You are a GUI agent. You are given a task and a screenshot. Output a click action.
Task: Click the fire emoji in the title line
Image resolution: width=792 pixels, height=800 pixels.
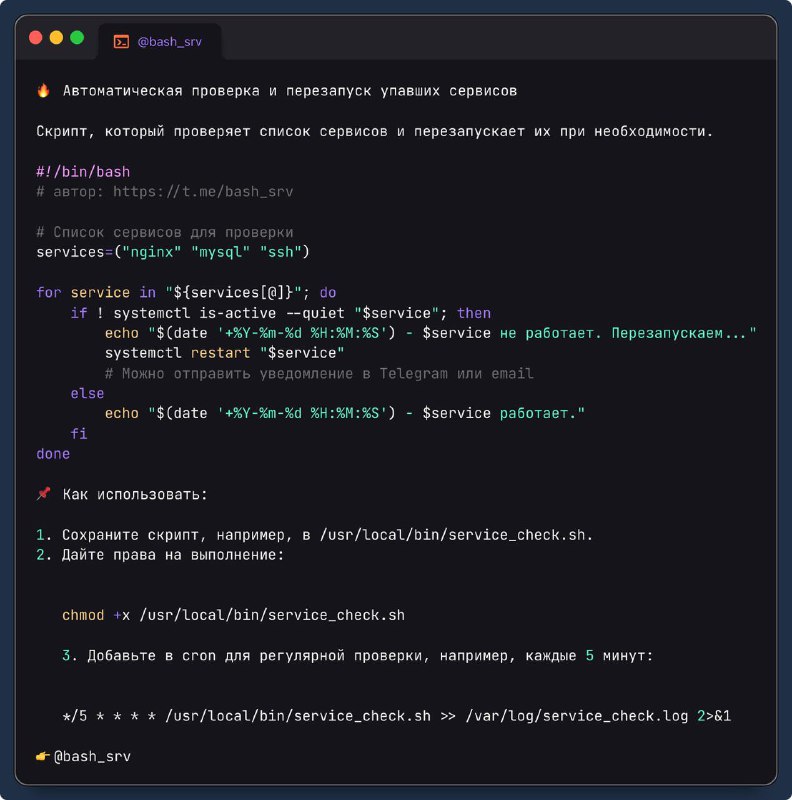(x=43, y=91)
